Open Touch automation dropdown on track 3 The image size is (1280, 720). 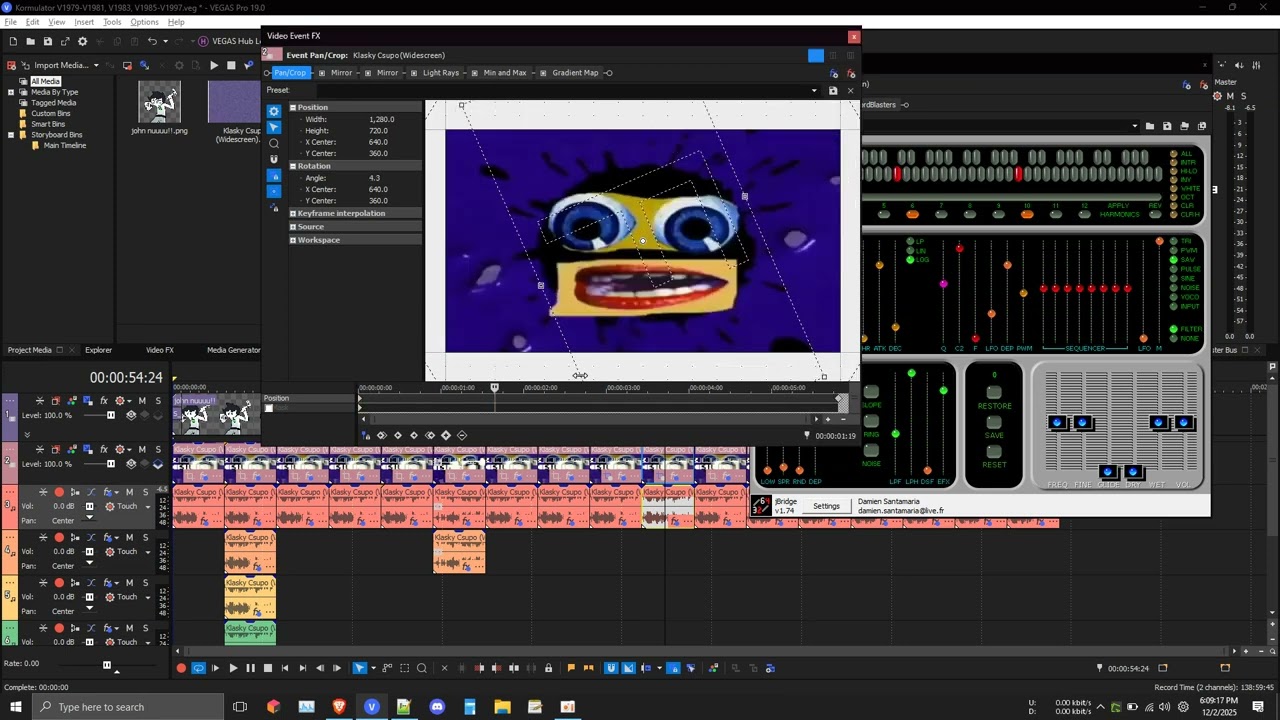pos(148,507)
